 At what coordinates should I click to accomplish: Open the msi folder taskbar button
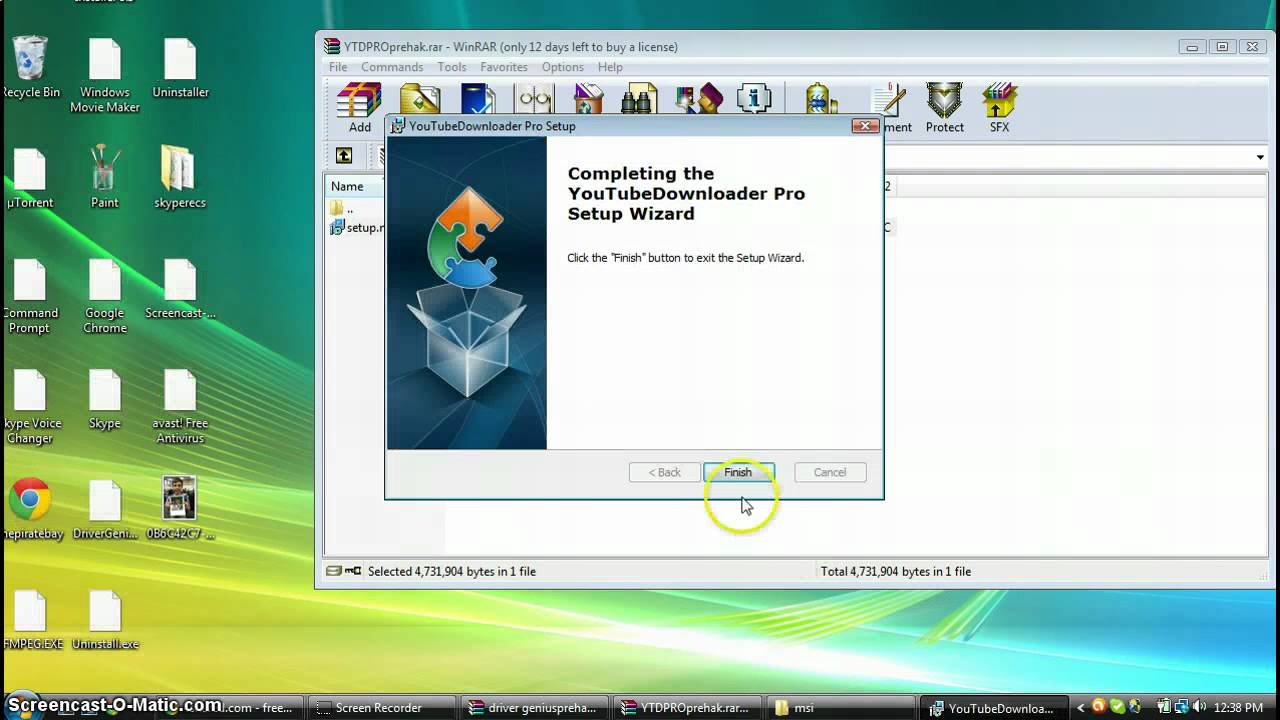pos(839,708)
